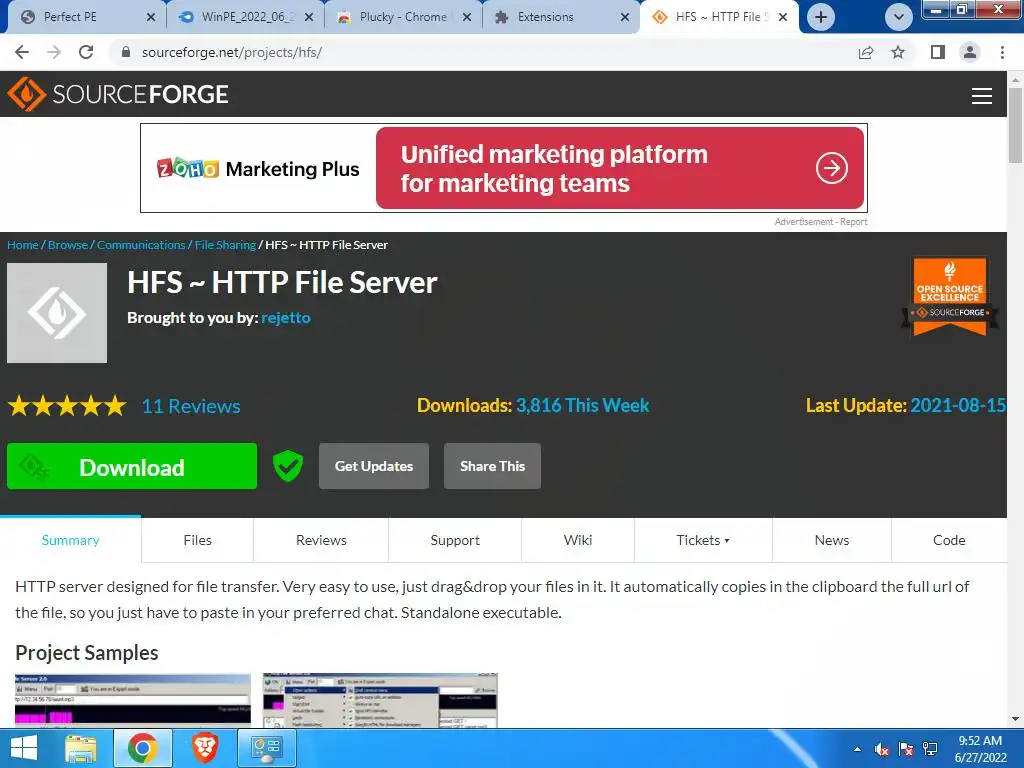The height and width of the screenshot is (768, 1024).
Task: Open the control panel taskbar icon
Action: click(x=266, y=748)
